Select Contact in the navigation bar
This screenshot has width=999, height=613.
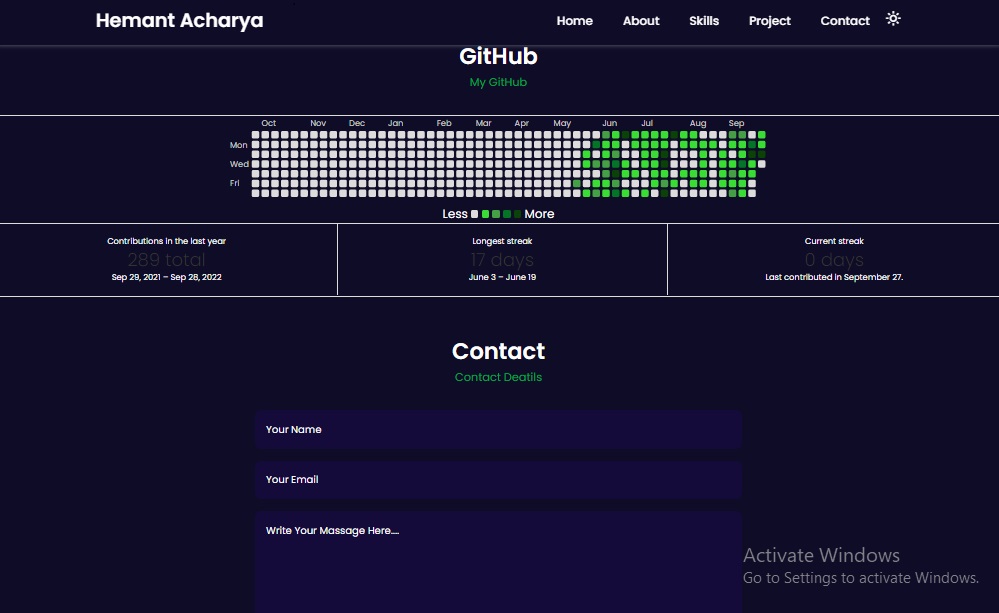845,21
